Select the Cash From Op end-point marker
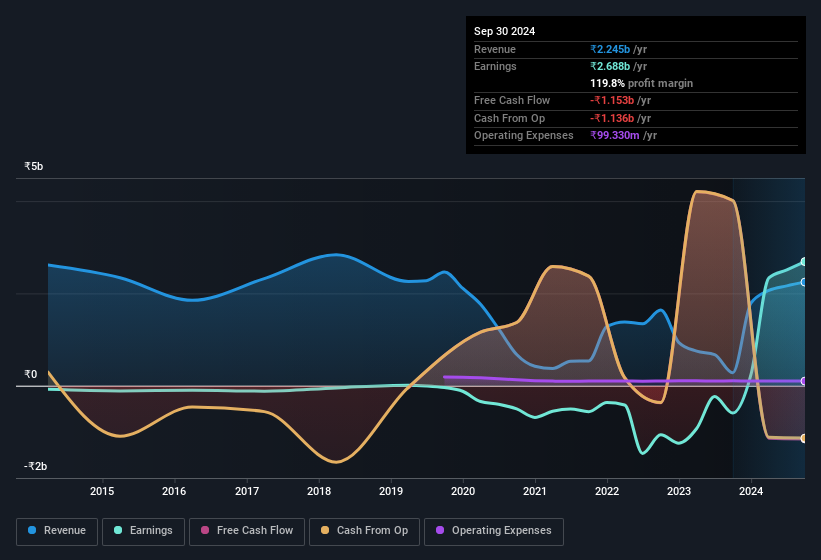This screenshot has width=821, height=560. click(x=804, y=438)
